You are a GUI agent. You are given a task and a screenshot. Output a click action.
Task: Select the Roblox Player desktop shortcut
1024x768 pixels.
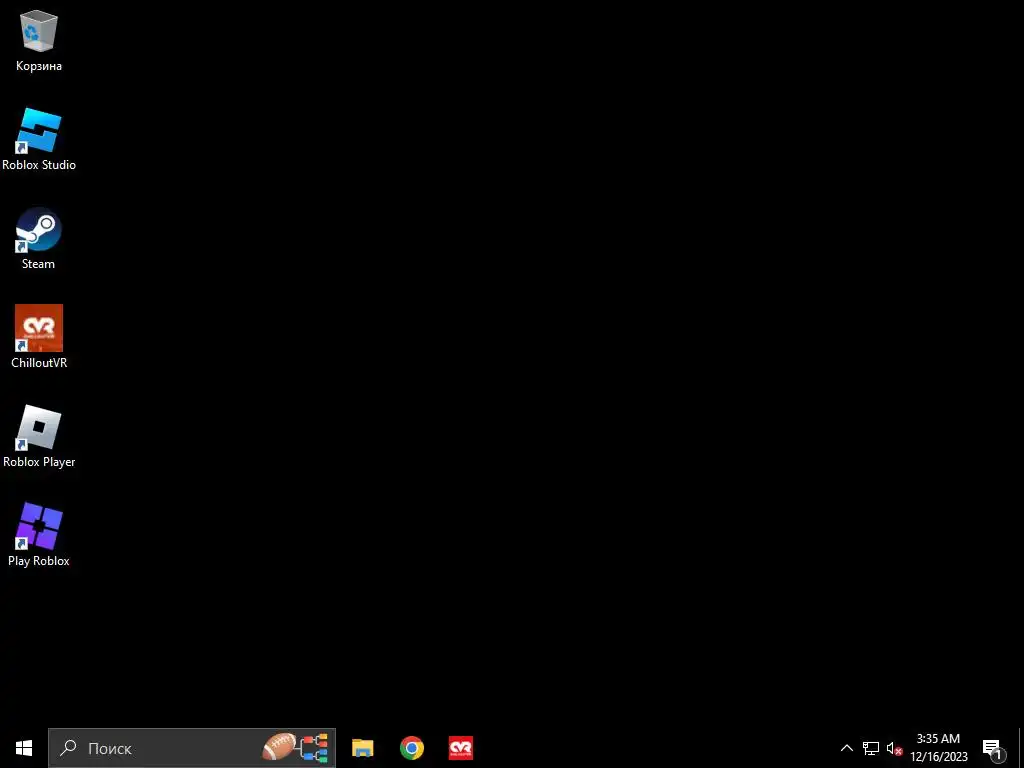39,436
